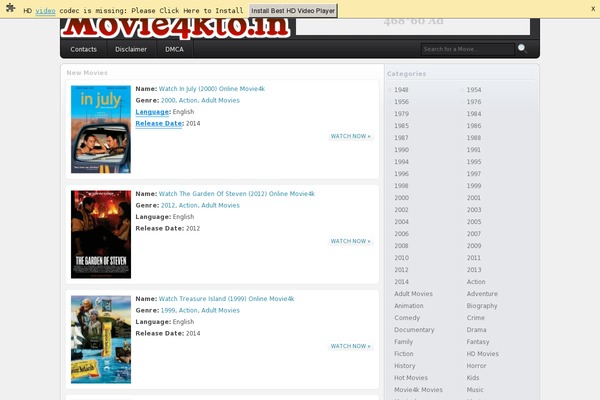The height and width of the screenshot is (400, 600).
Task: Click Install Best HD Video Player button
Action: (x=293, y=10)
